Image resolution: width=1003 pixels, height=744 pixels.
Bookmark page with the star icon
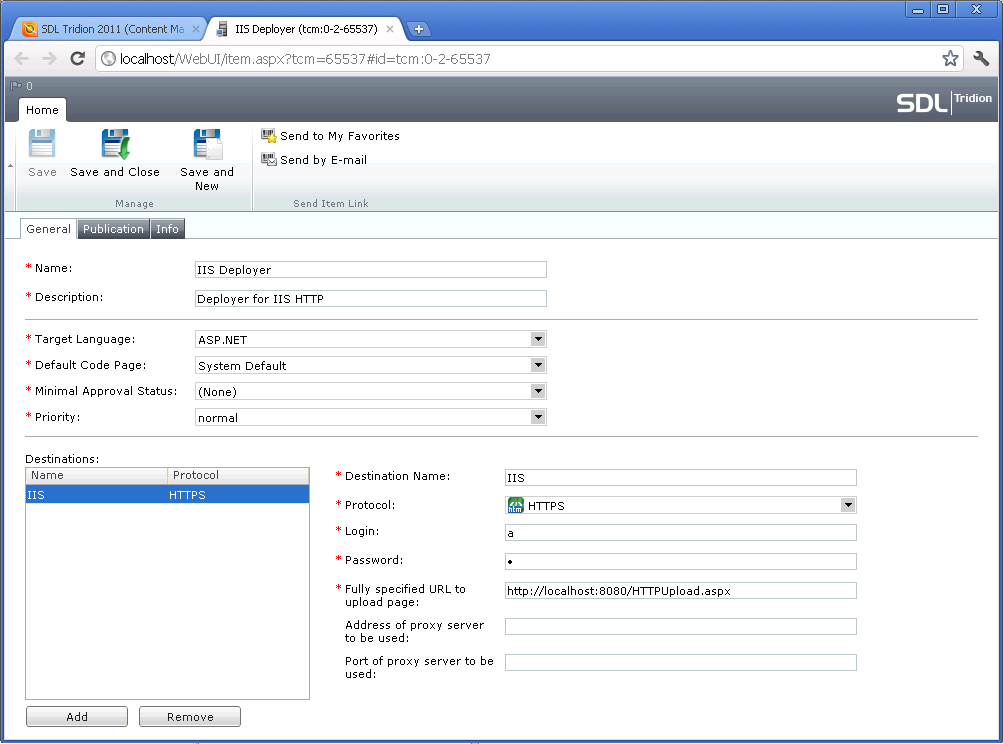[950, 59]
